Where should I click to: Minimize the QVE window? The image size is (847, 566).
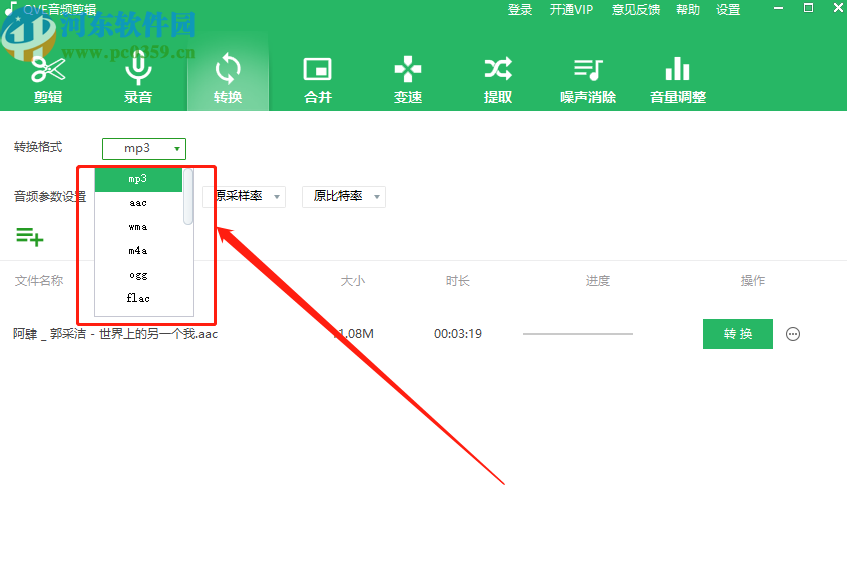pyautogui.click(x=778, y=8)
